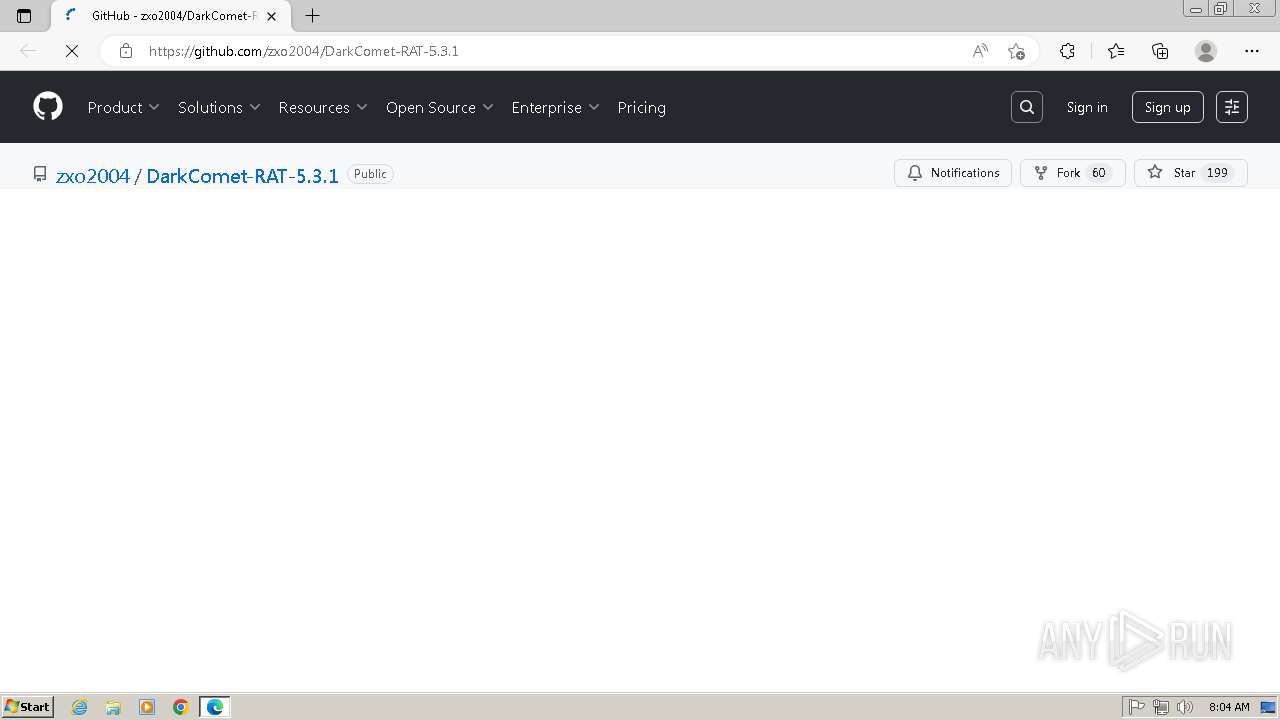Open the Settings and more ellipsis menu

[x=1252, y=51]
